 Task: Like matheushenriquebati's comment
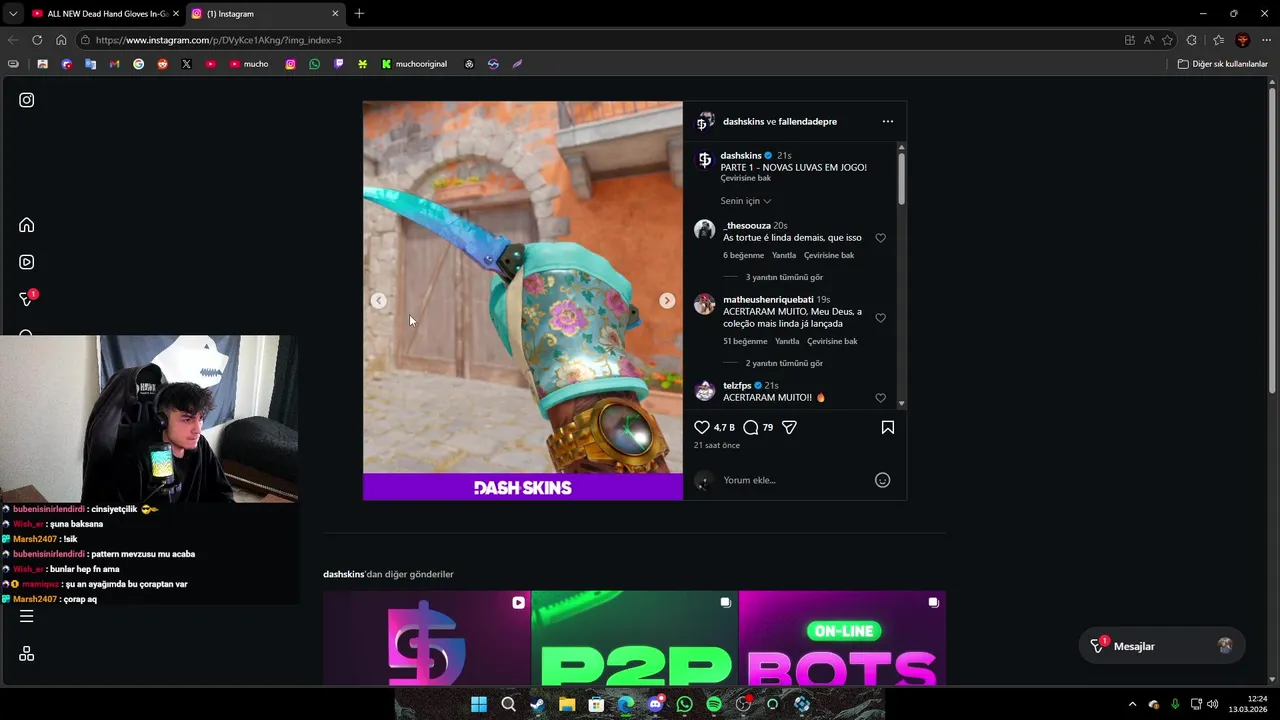[880, 318]
